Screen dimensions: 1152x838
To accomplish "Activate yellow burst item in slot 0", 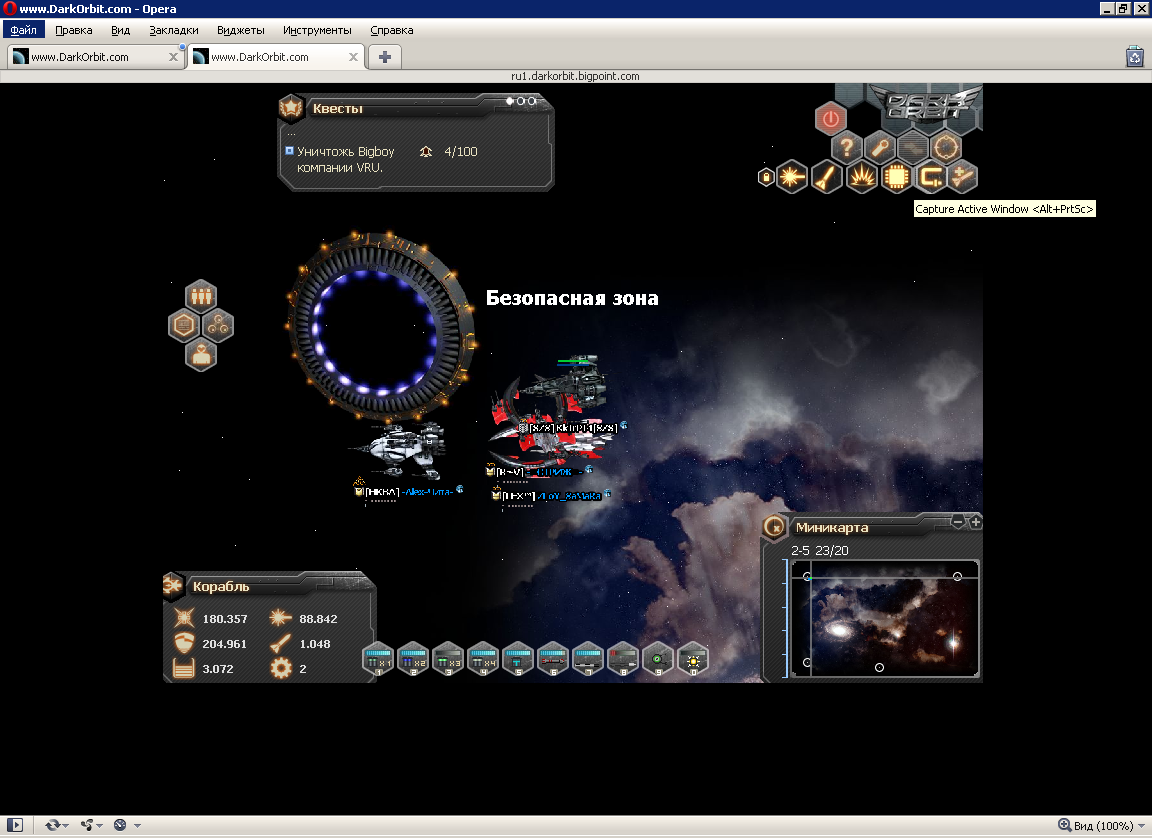I will (692, 659).
